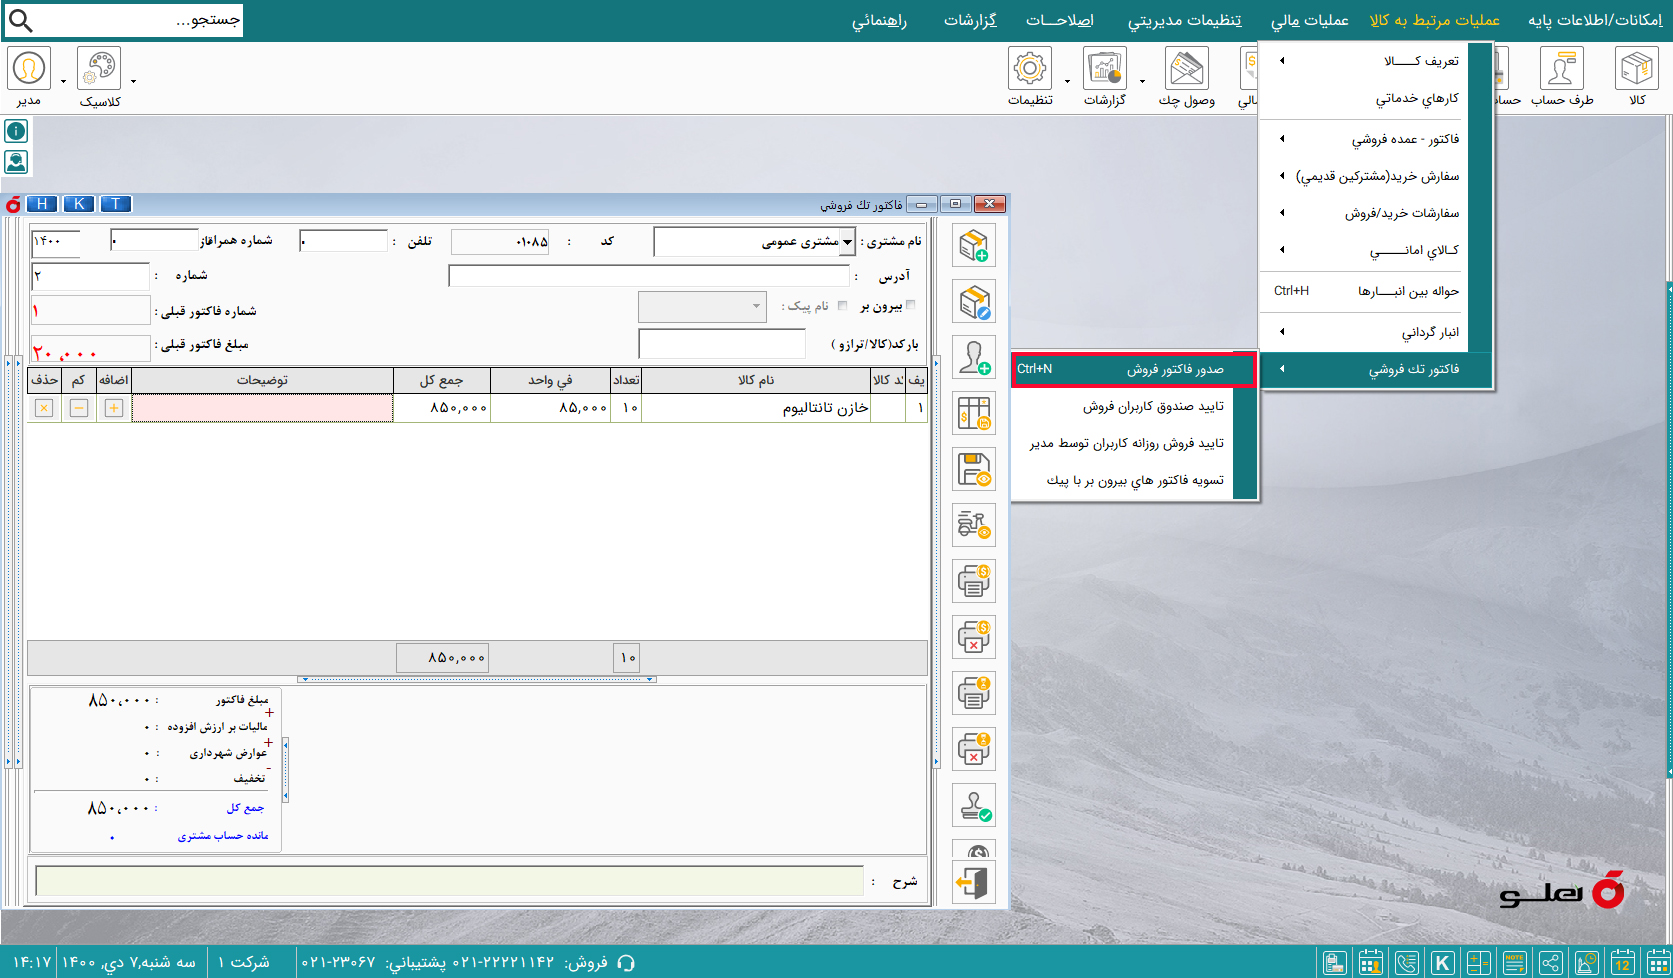Open the calculator icon in status bar

1478,963
